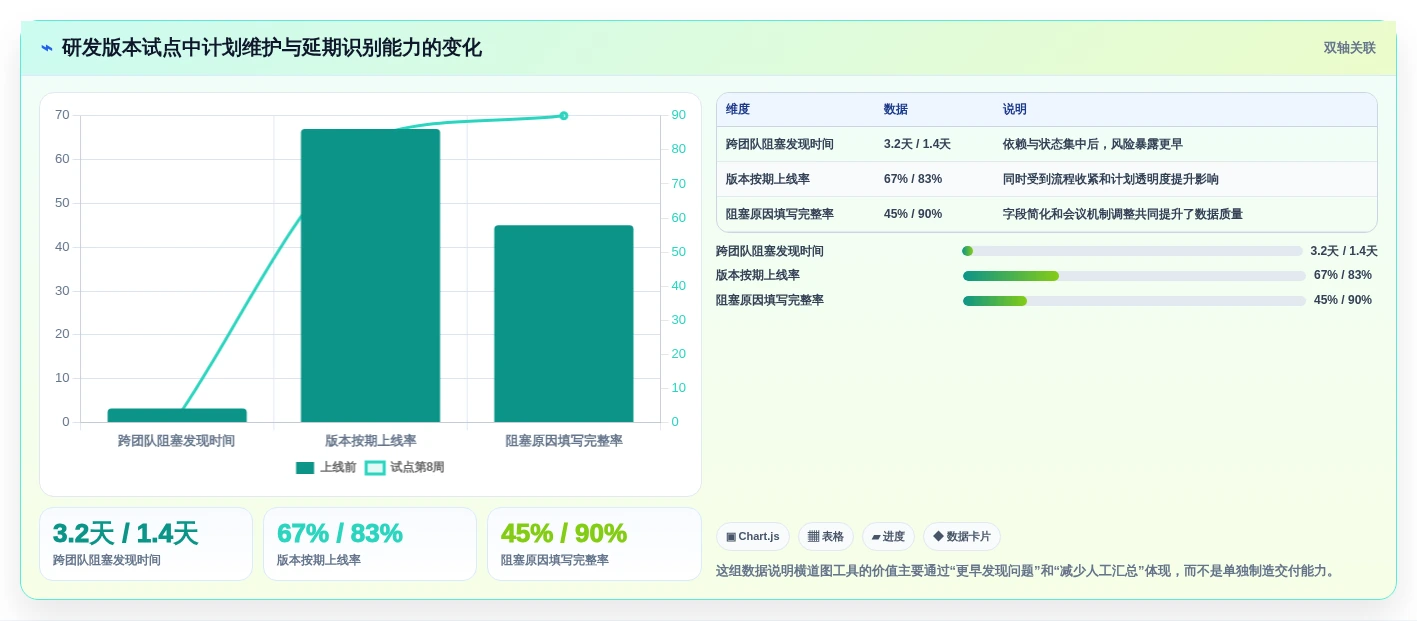Select the 阻塞原因填写完整率 bar in chart
The image size is (1417, 621).
click(x=564, y=323)
